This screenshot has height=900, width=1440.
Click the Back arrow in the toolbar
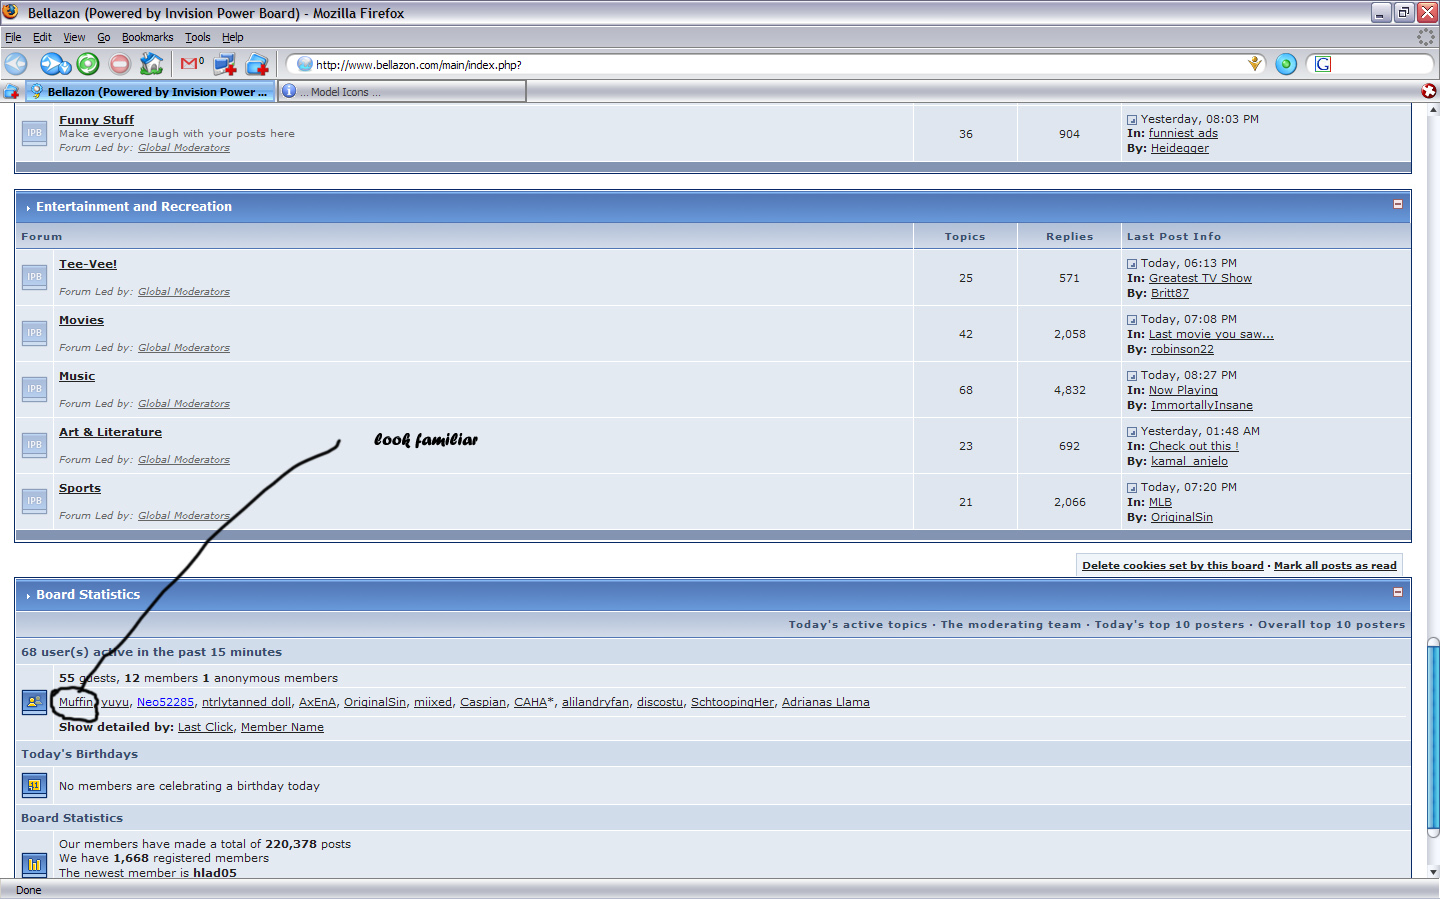(16, 64)
